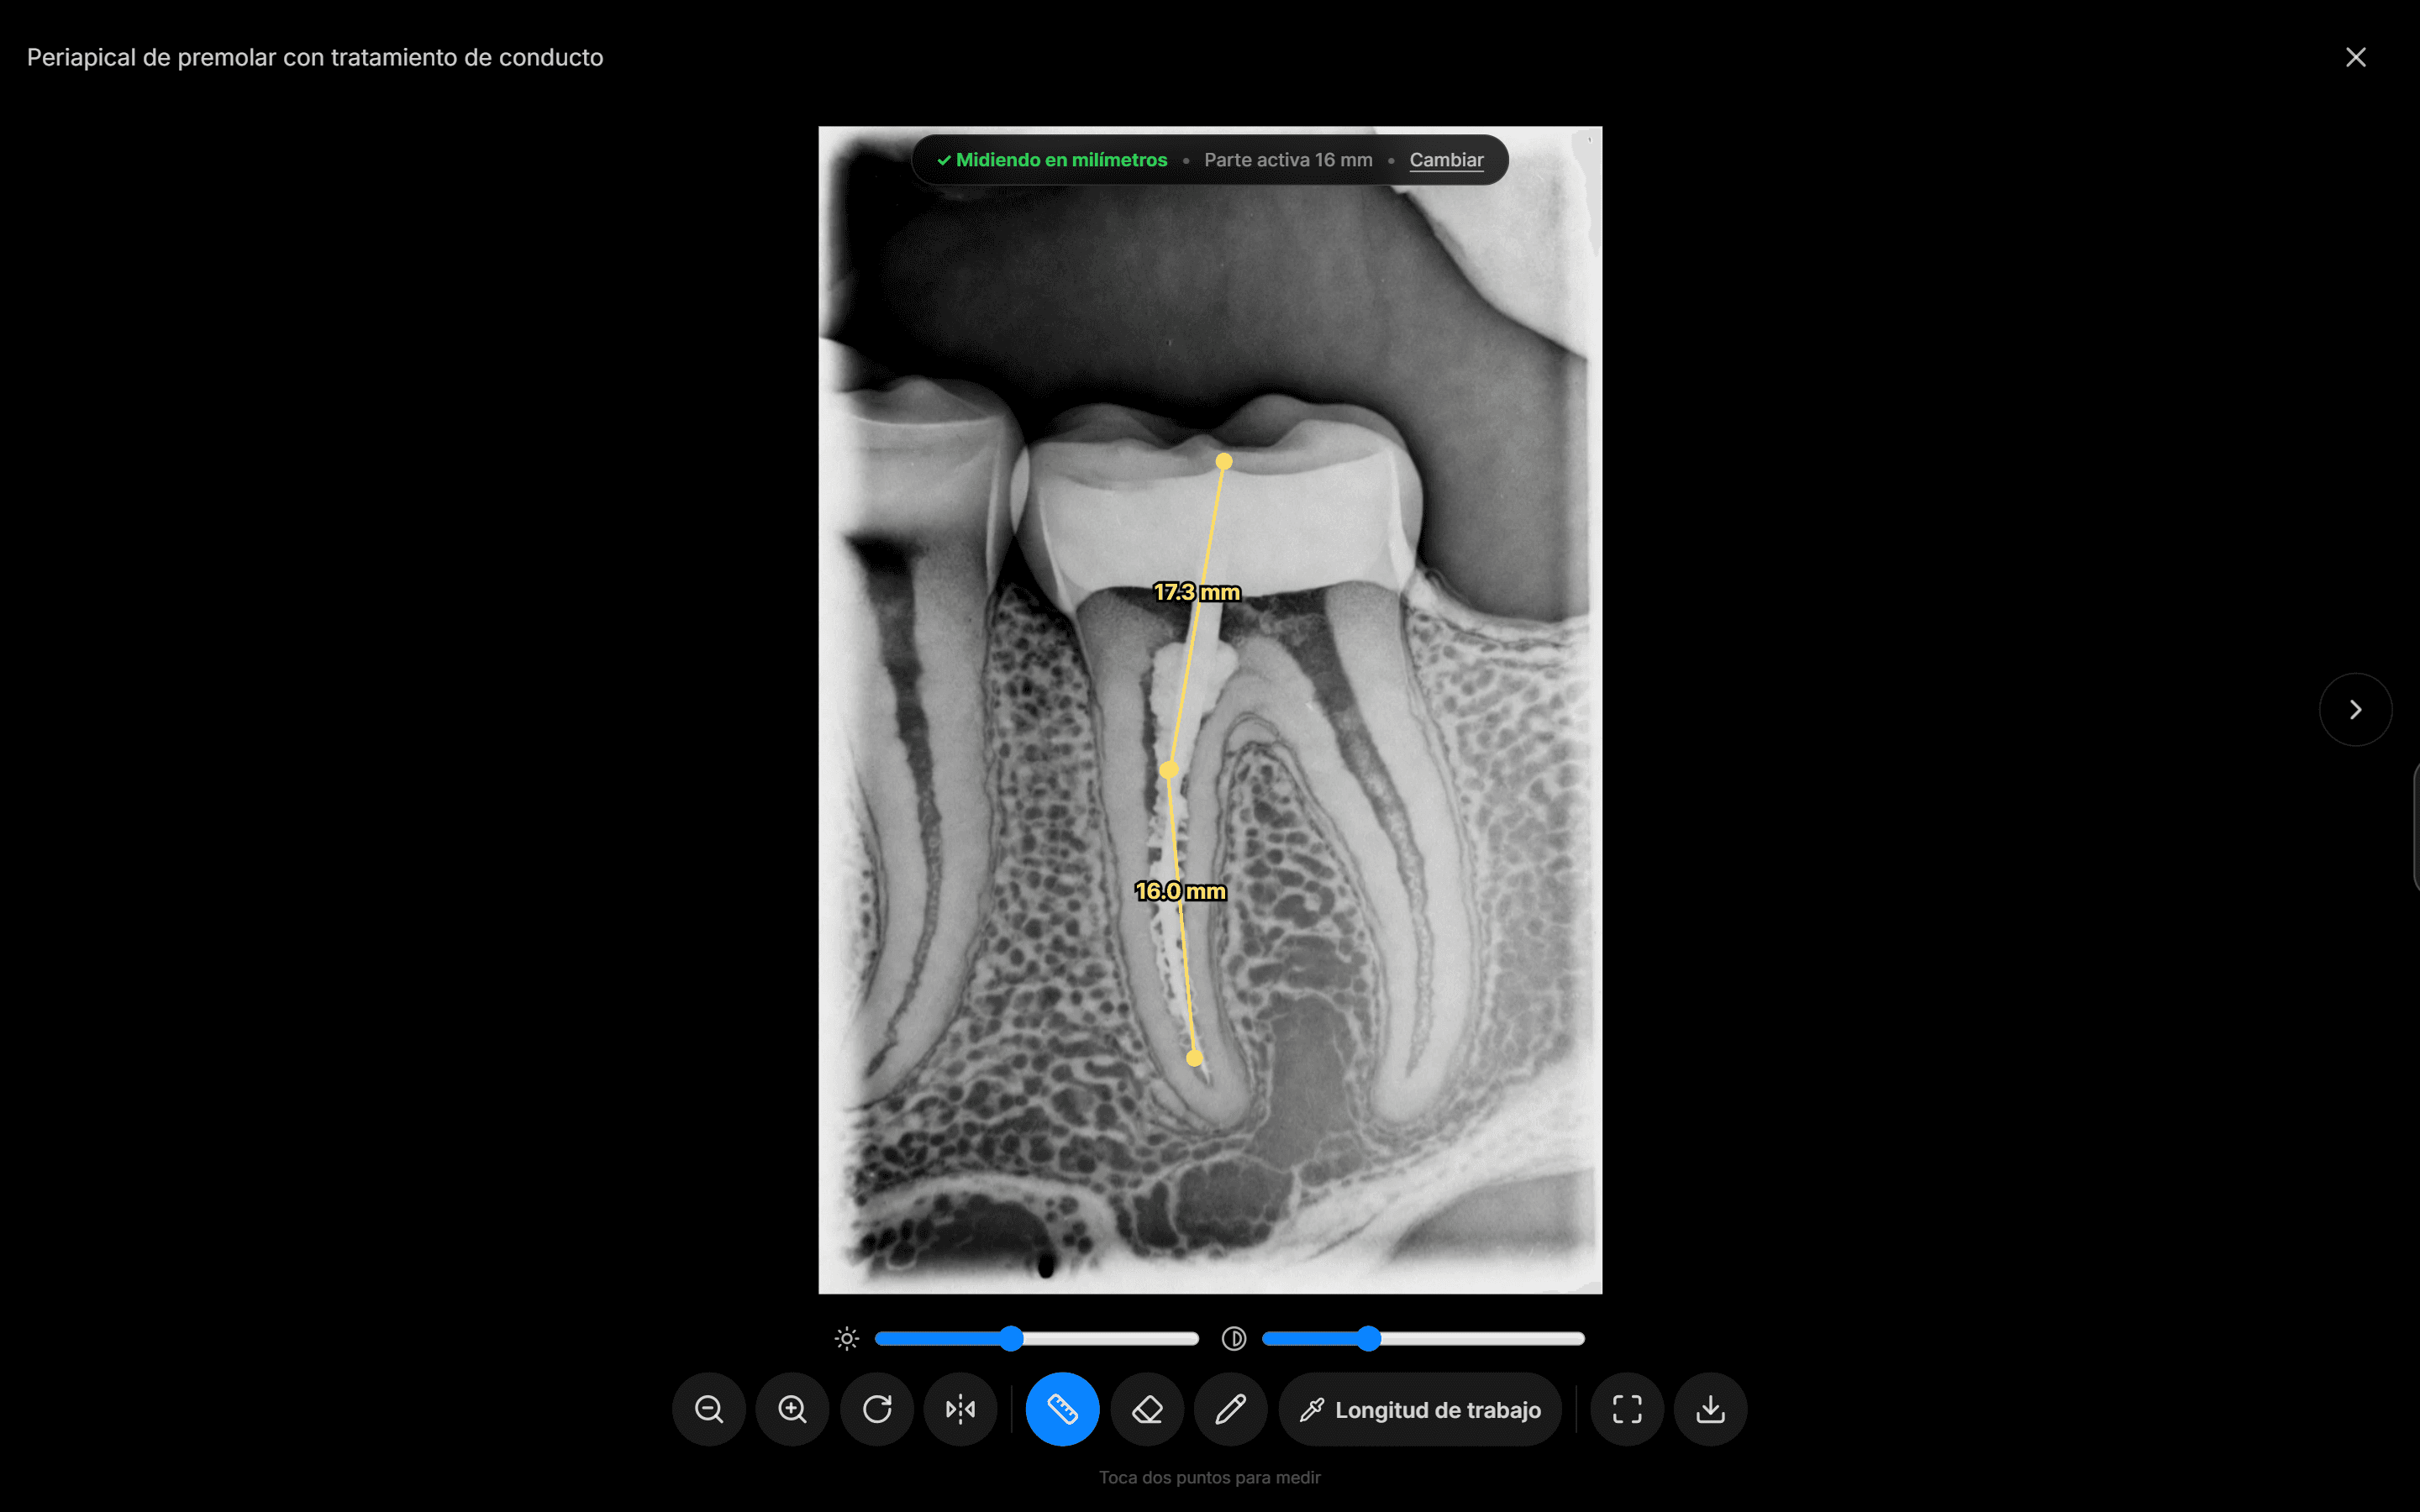Click the Toca dos puntos para medir hint
The image size is (2420, 1512).
(x=1210, y=1477)
